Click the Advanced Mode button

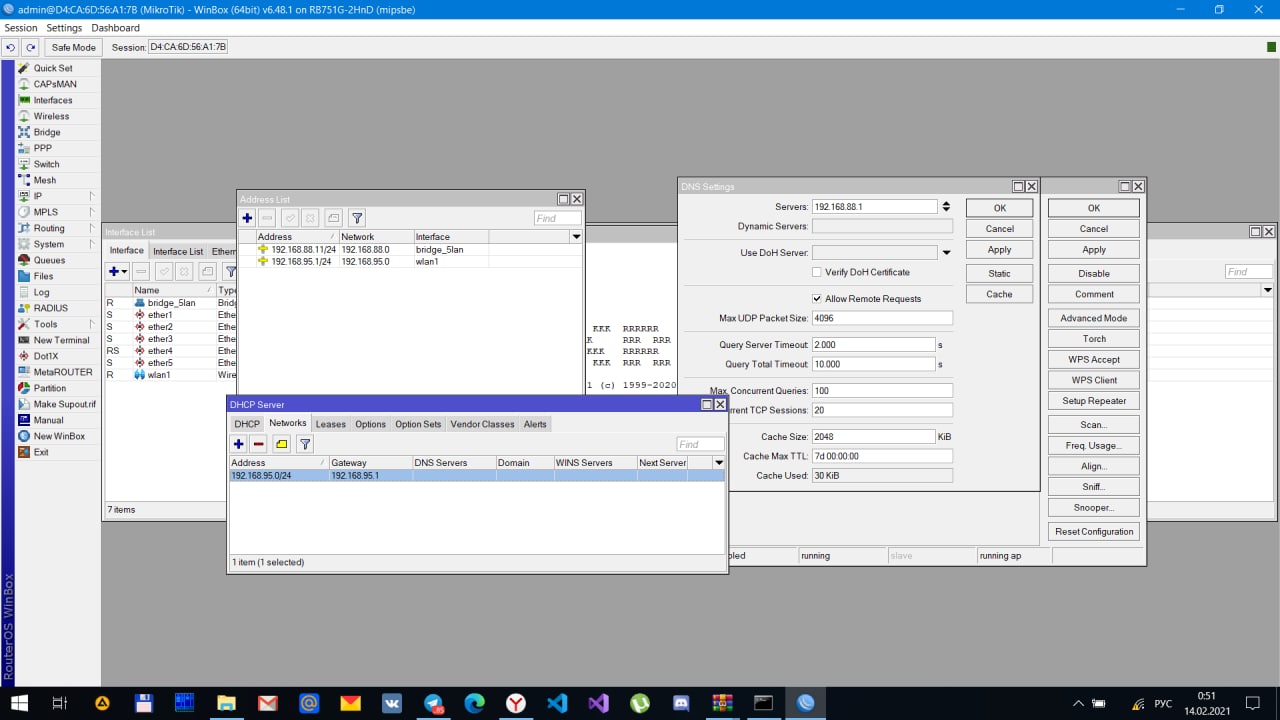pos(1094,318)
